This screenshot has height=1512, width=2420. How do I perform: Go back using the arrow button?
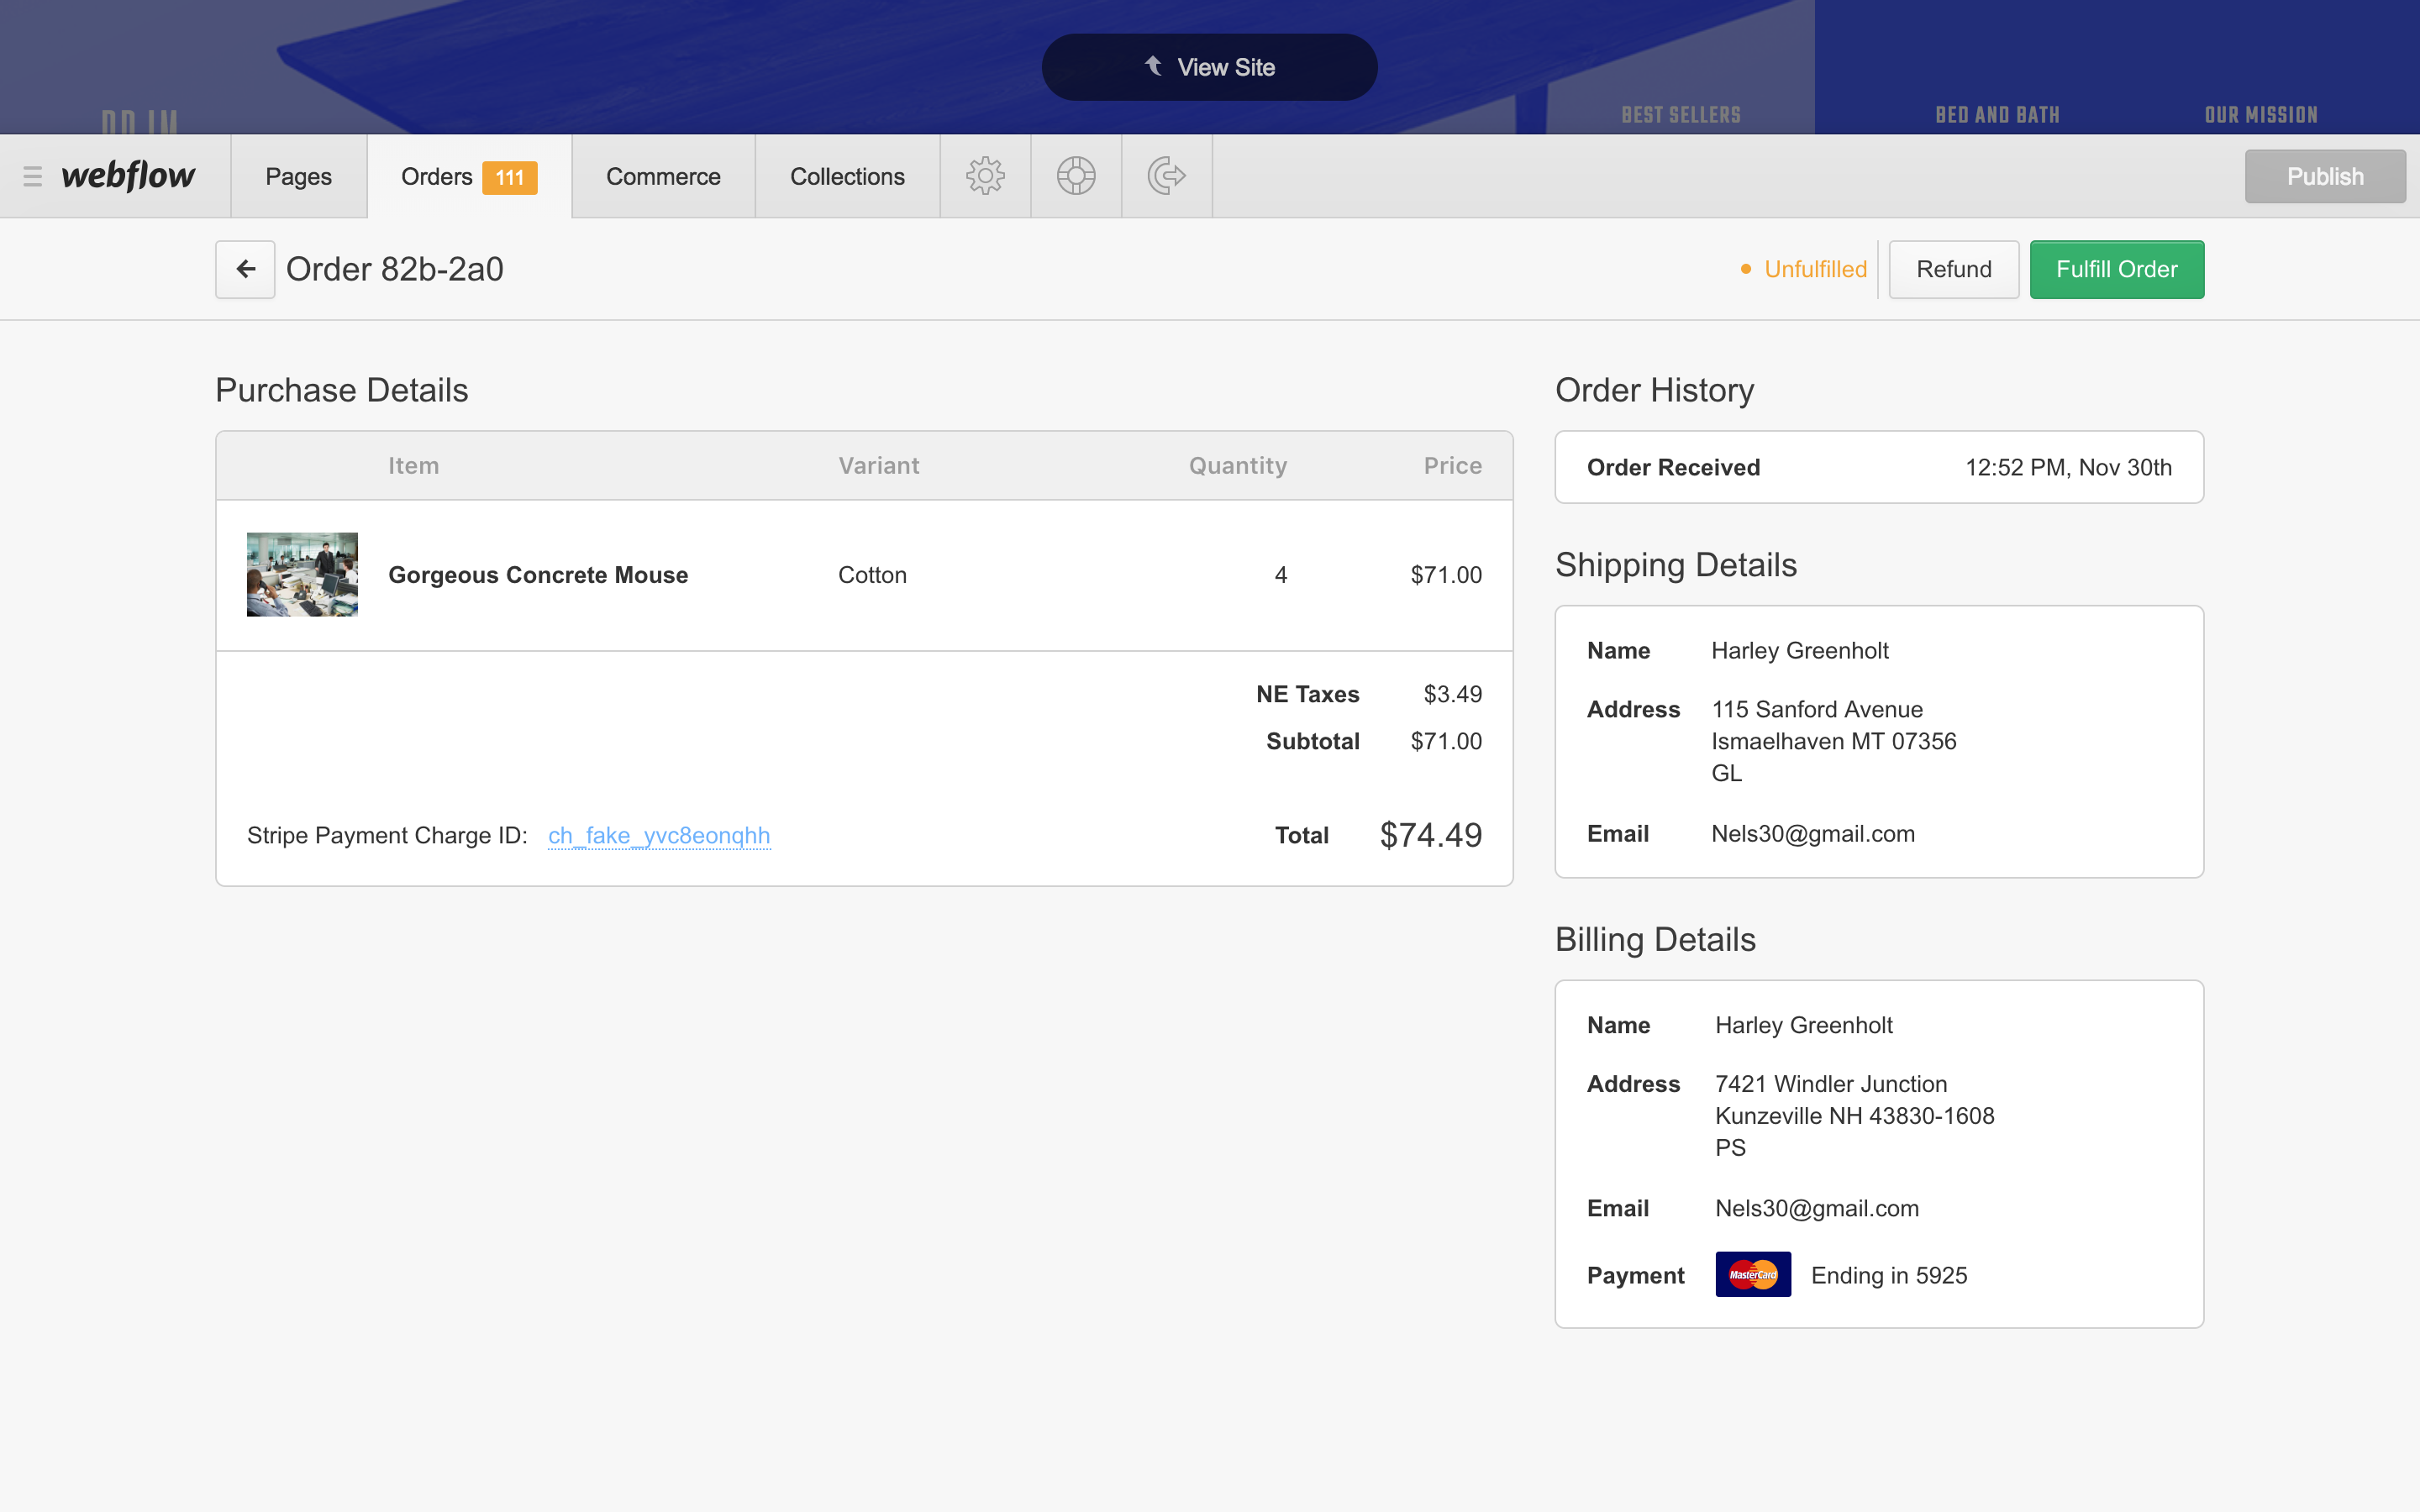tap(245, 269)
